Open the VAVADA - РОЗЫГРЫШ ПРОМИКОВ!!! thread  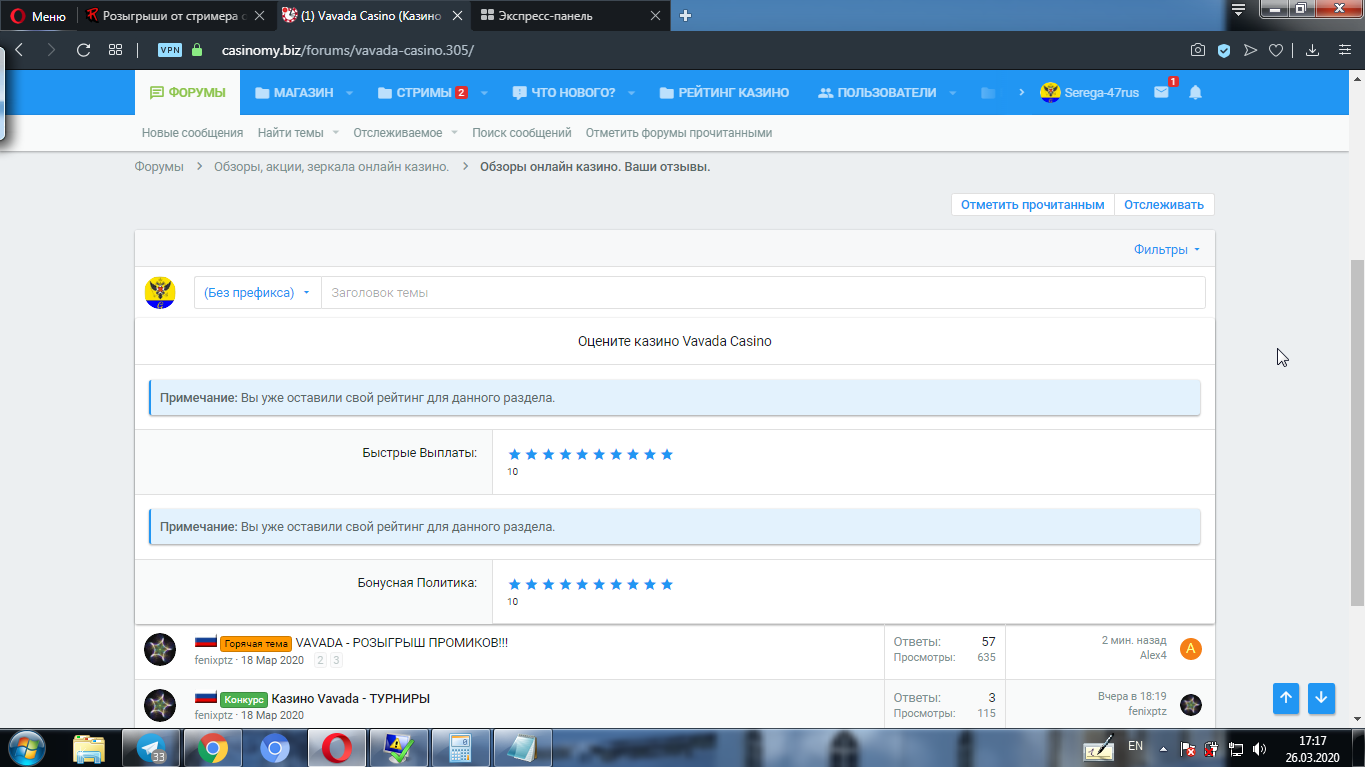coord(402,643)
